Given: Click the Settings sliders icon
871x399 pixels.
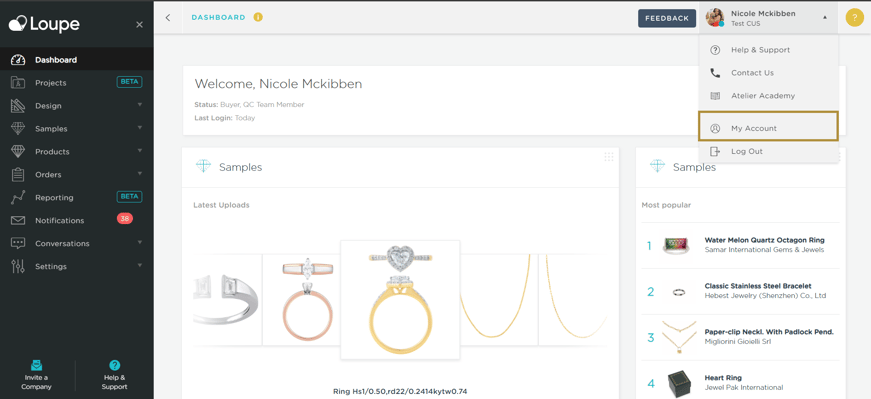Looking at the screenshot, I should (x=18, y=266).
